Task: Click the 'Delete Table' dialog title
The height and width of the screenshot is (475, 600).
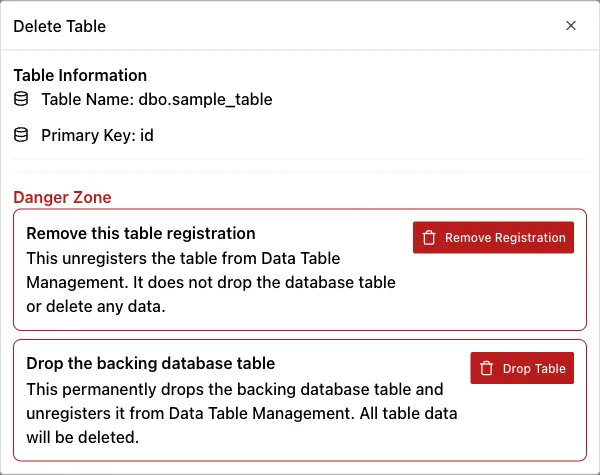Action: [x=60, y=26]
